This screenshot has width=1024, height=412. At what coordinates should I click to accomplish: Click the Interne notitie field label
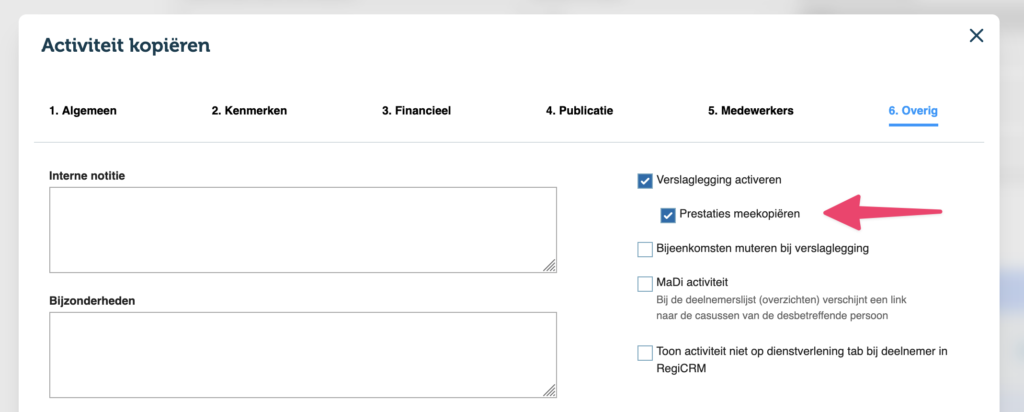[x=94, y=176]
